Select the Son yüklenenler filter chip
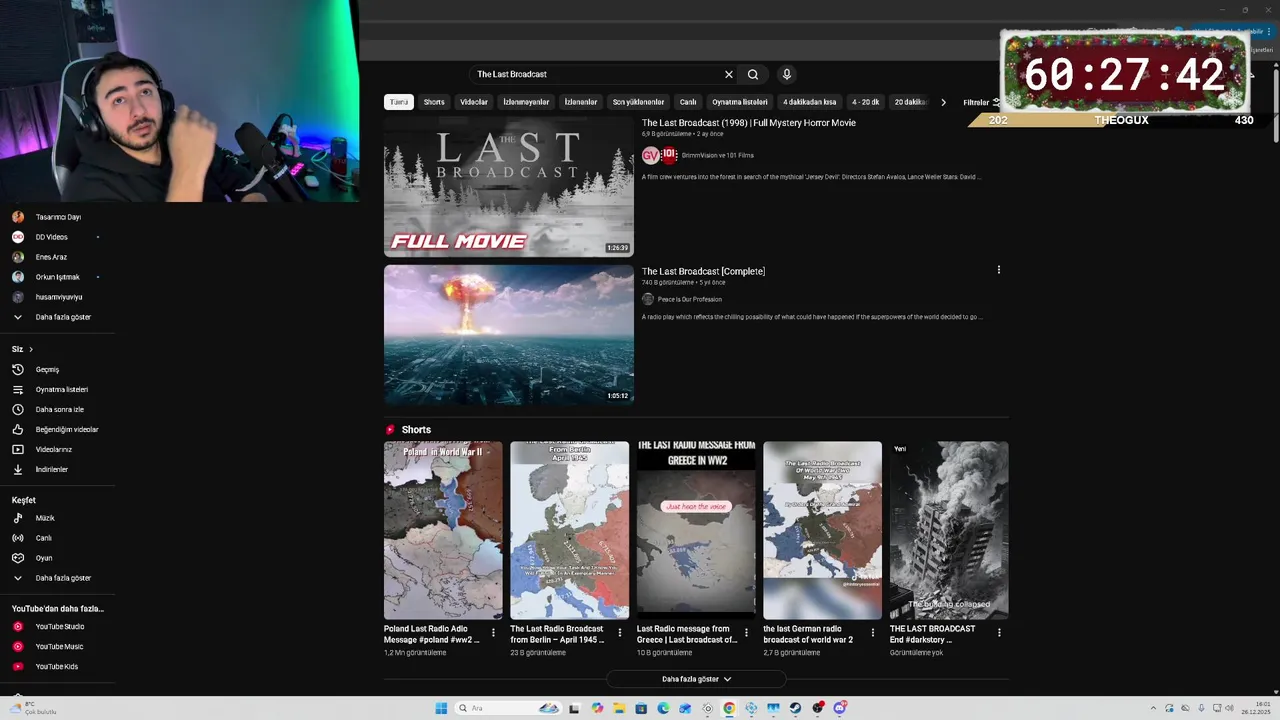Screen dimensions: 1280x720 click(x=638, y=102)
